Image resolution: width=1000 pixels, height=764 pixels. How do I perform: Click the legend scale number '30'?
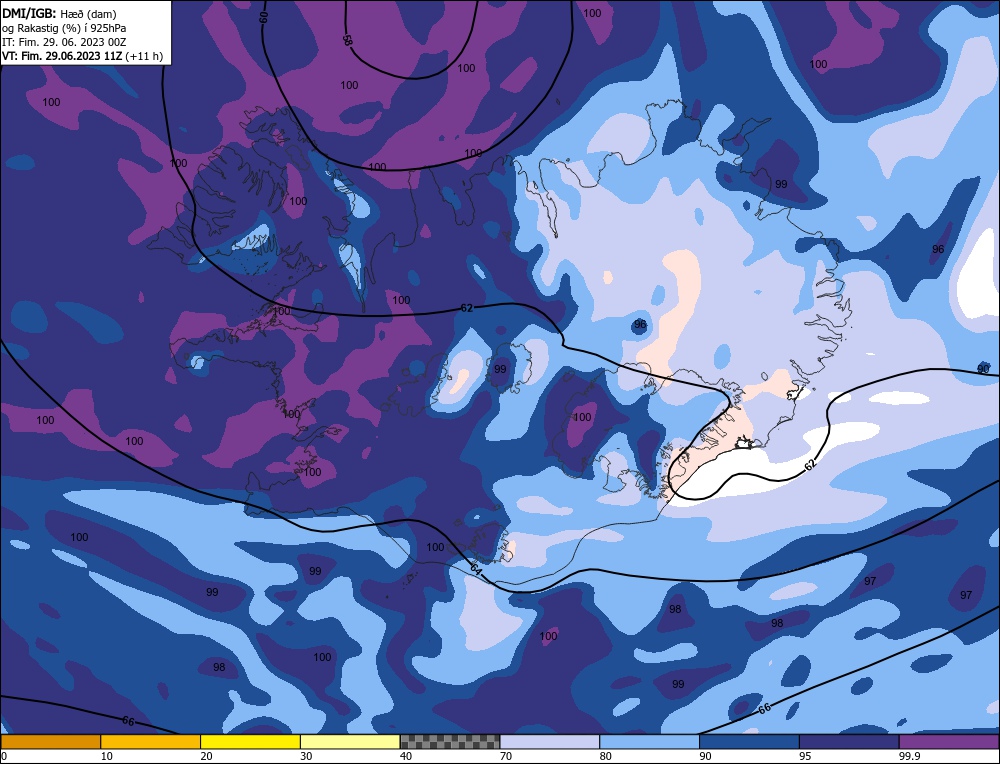(x=306, y=756)
